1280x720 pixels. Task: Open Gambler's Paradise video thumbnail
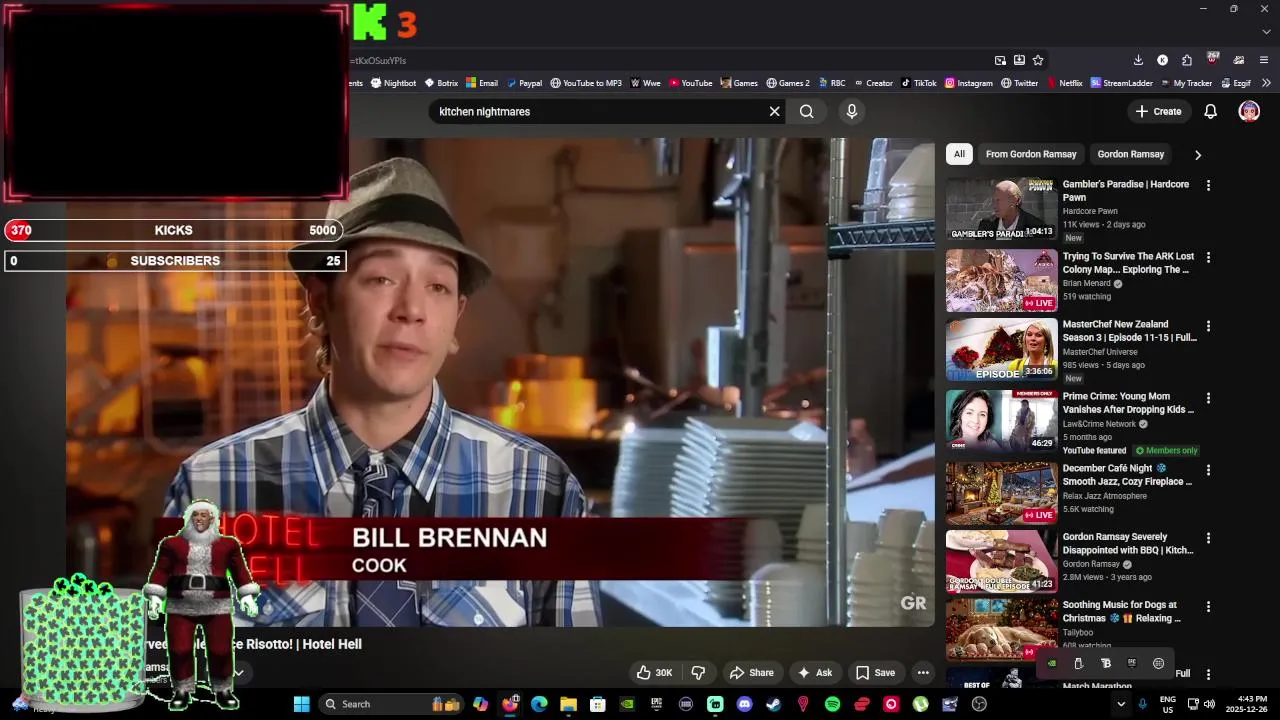[x=1001, y=209]
